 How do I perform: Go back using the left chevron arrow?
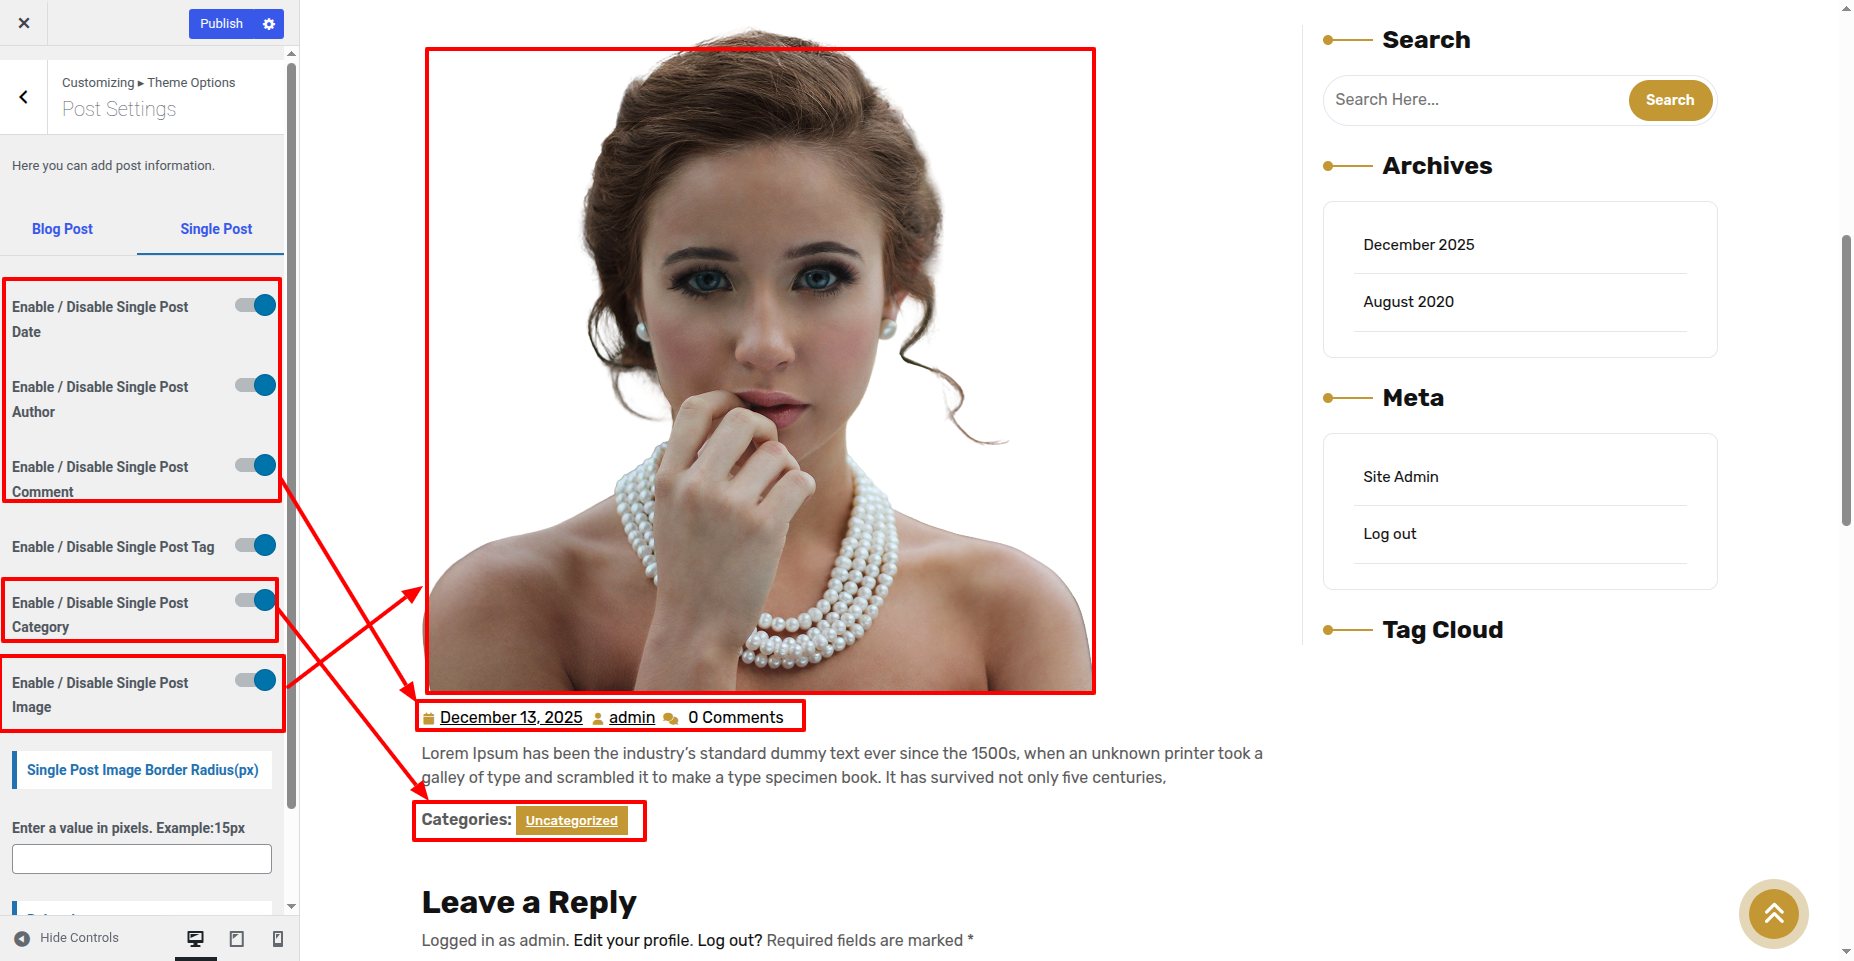point(23,97)
